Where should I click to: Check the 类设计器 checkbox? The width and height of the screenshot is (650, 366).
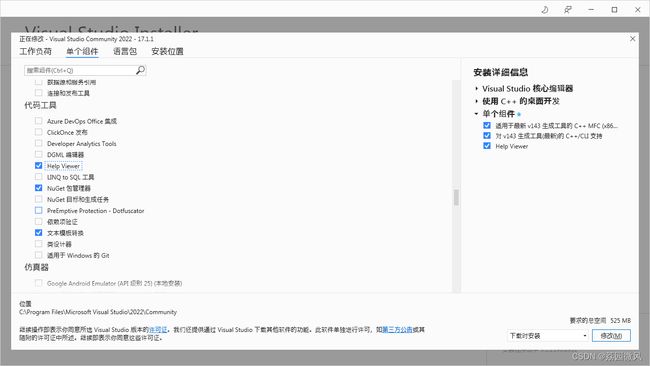tap(39, 244)
